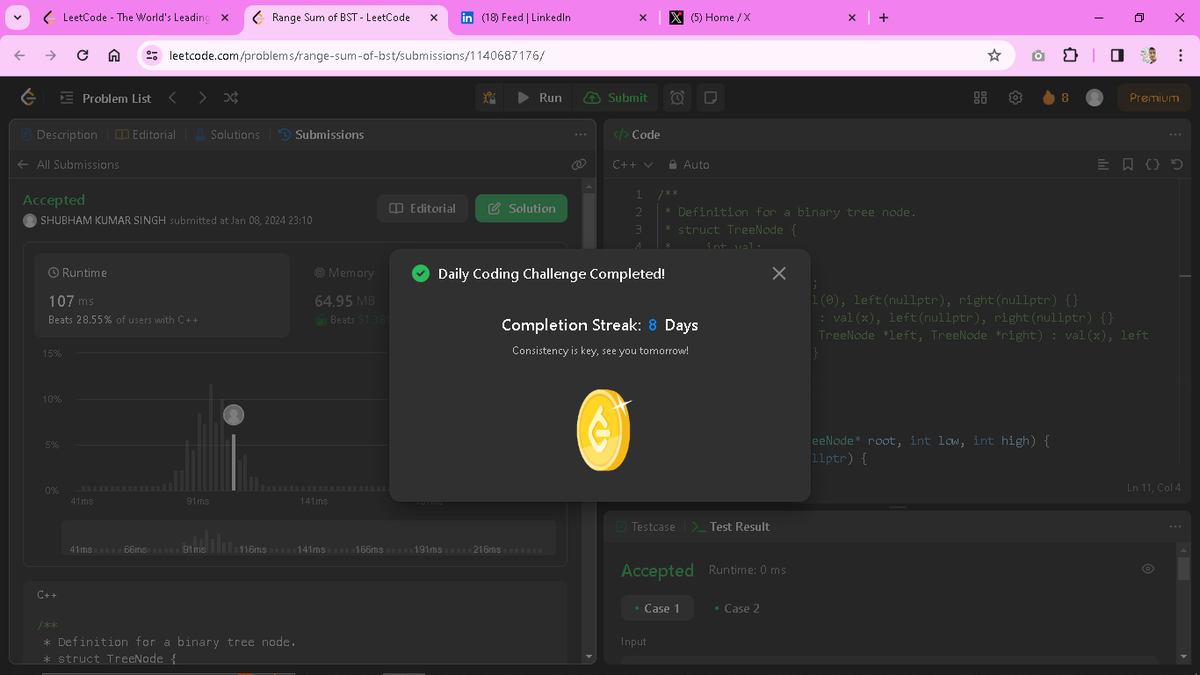
Task: Copy submission link icon
Action: click(x=578, y=165)
